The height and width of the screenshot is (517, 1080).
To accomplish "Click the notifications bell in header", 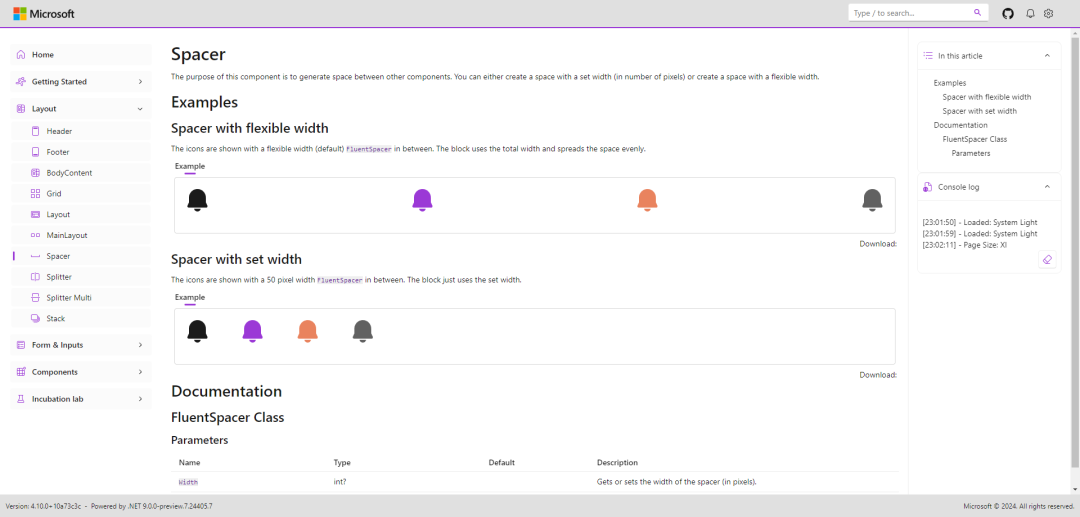I will pos(1030,14).
